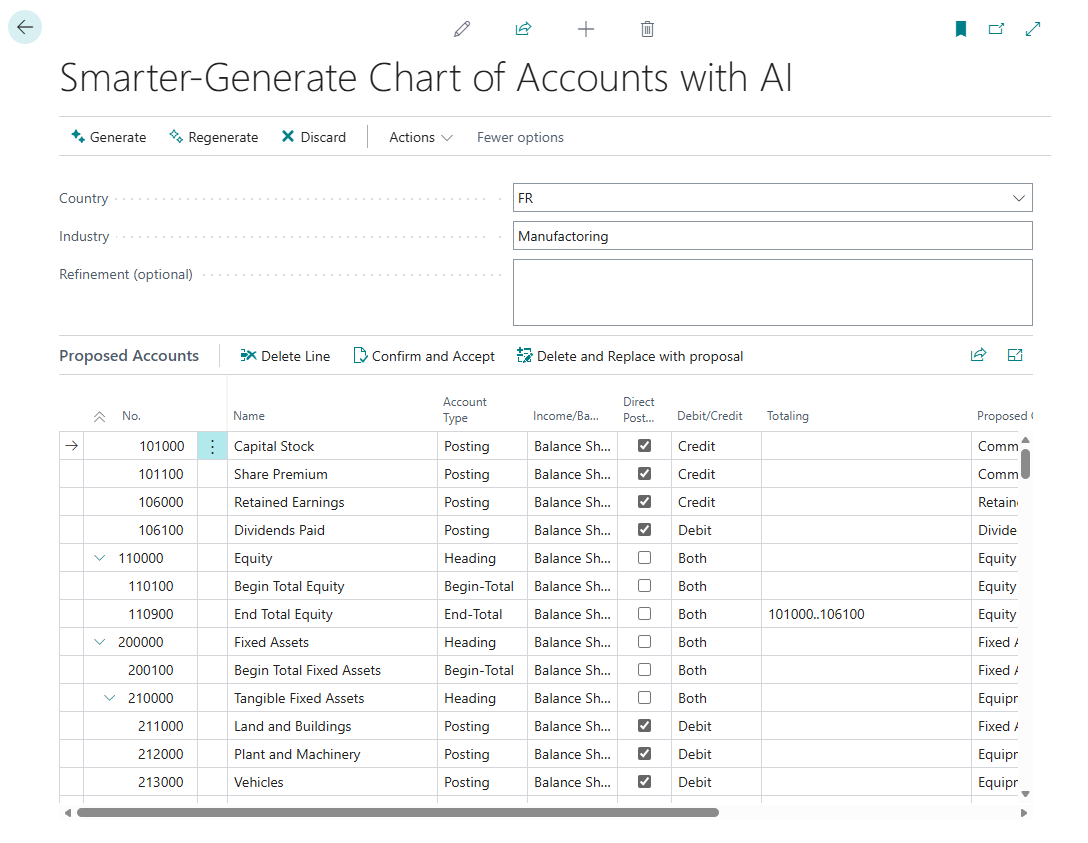
Task: Click the scroll-right arrow of the grid
Action: coord(1024,812)
